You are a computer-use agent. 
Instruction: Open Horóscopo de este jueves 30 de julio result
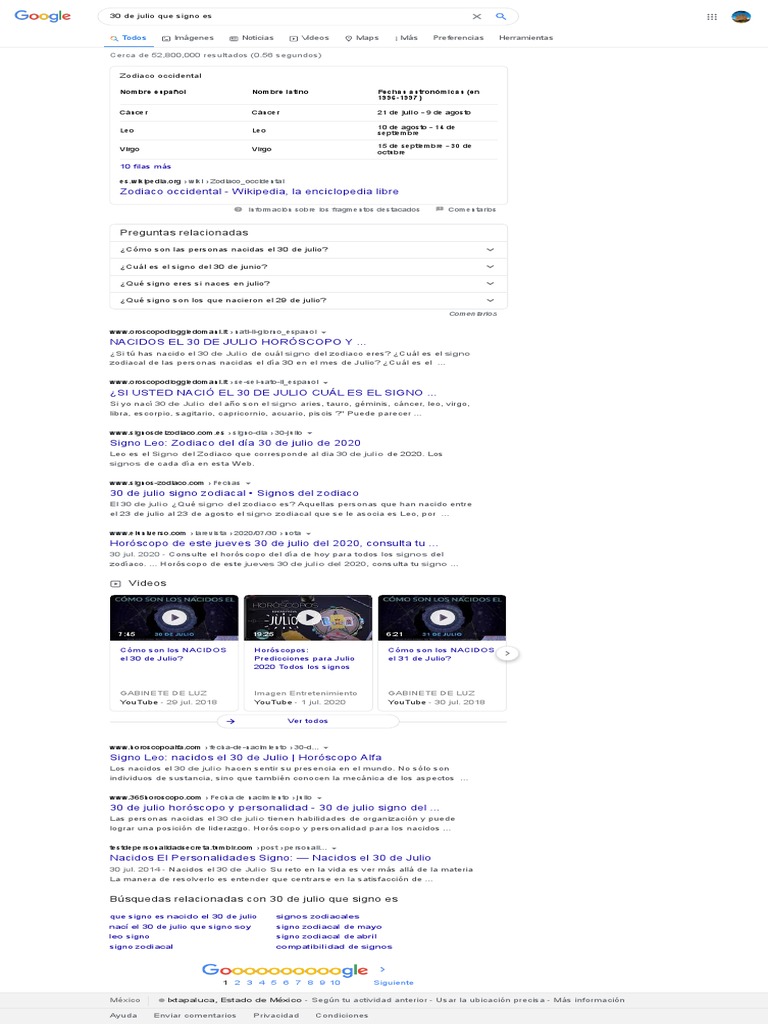coord(274,543)
